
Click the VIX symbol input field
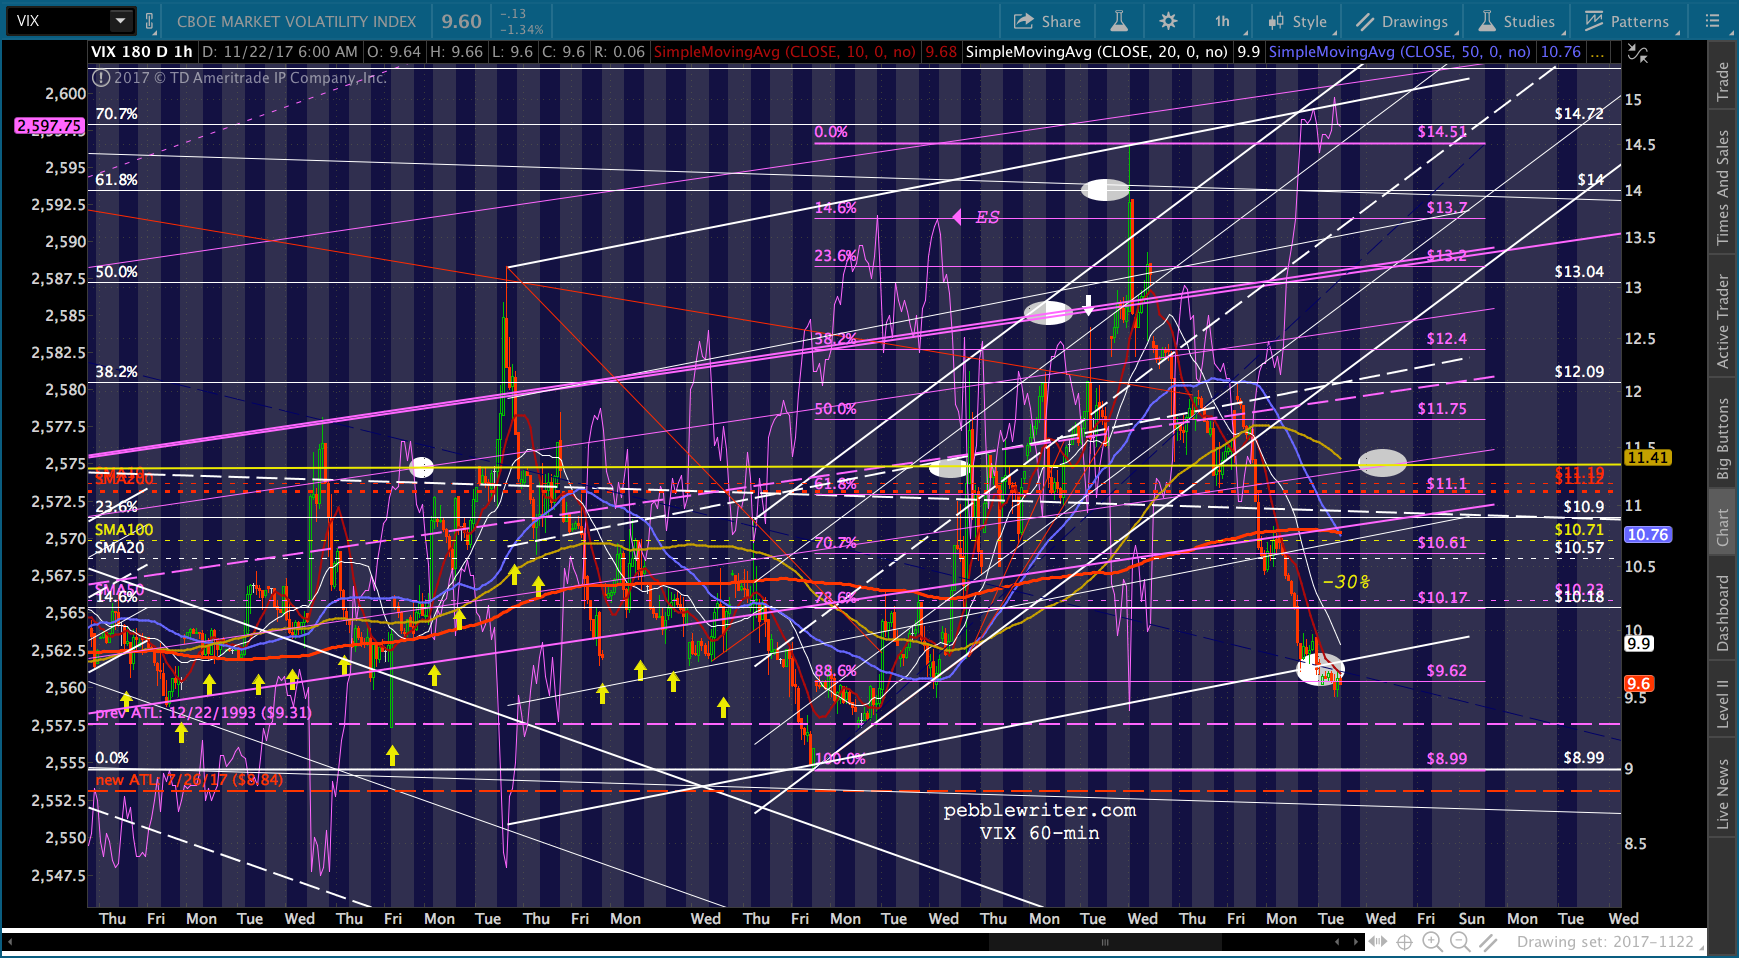tap(58, 21)
